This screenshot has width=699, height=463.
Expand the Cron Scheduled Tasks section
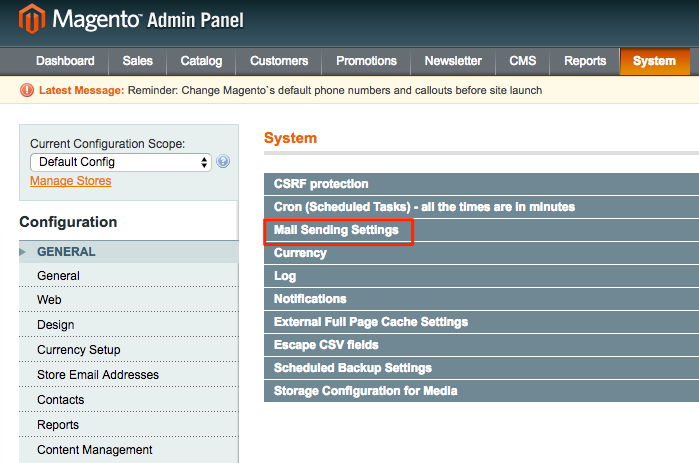click(424, 207)
